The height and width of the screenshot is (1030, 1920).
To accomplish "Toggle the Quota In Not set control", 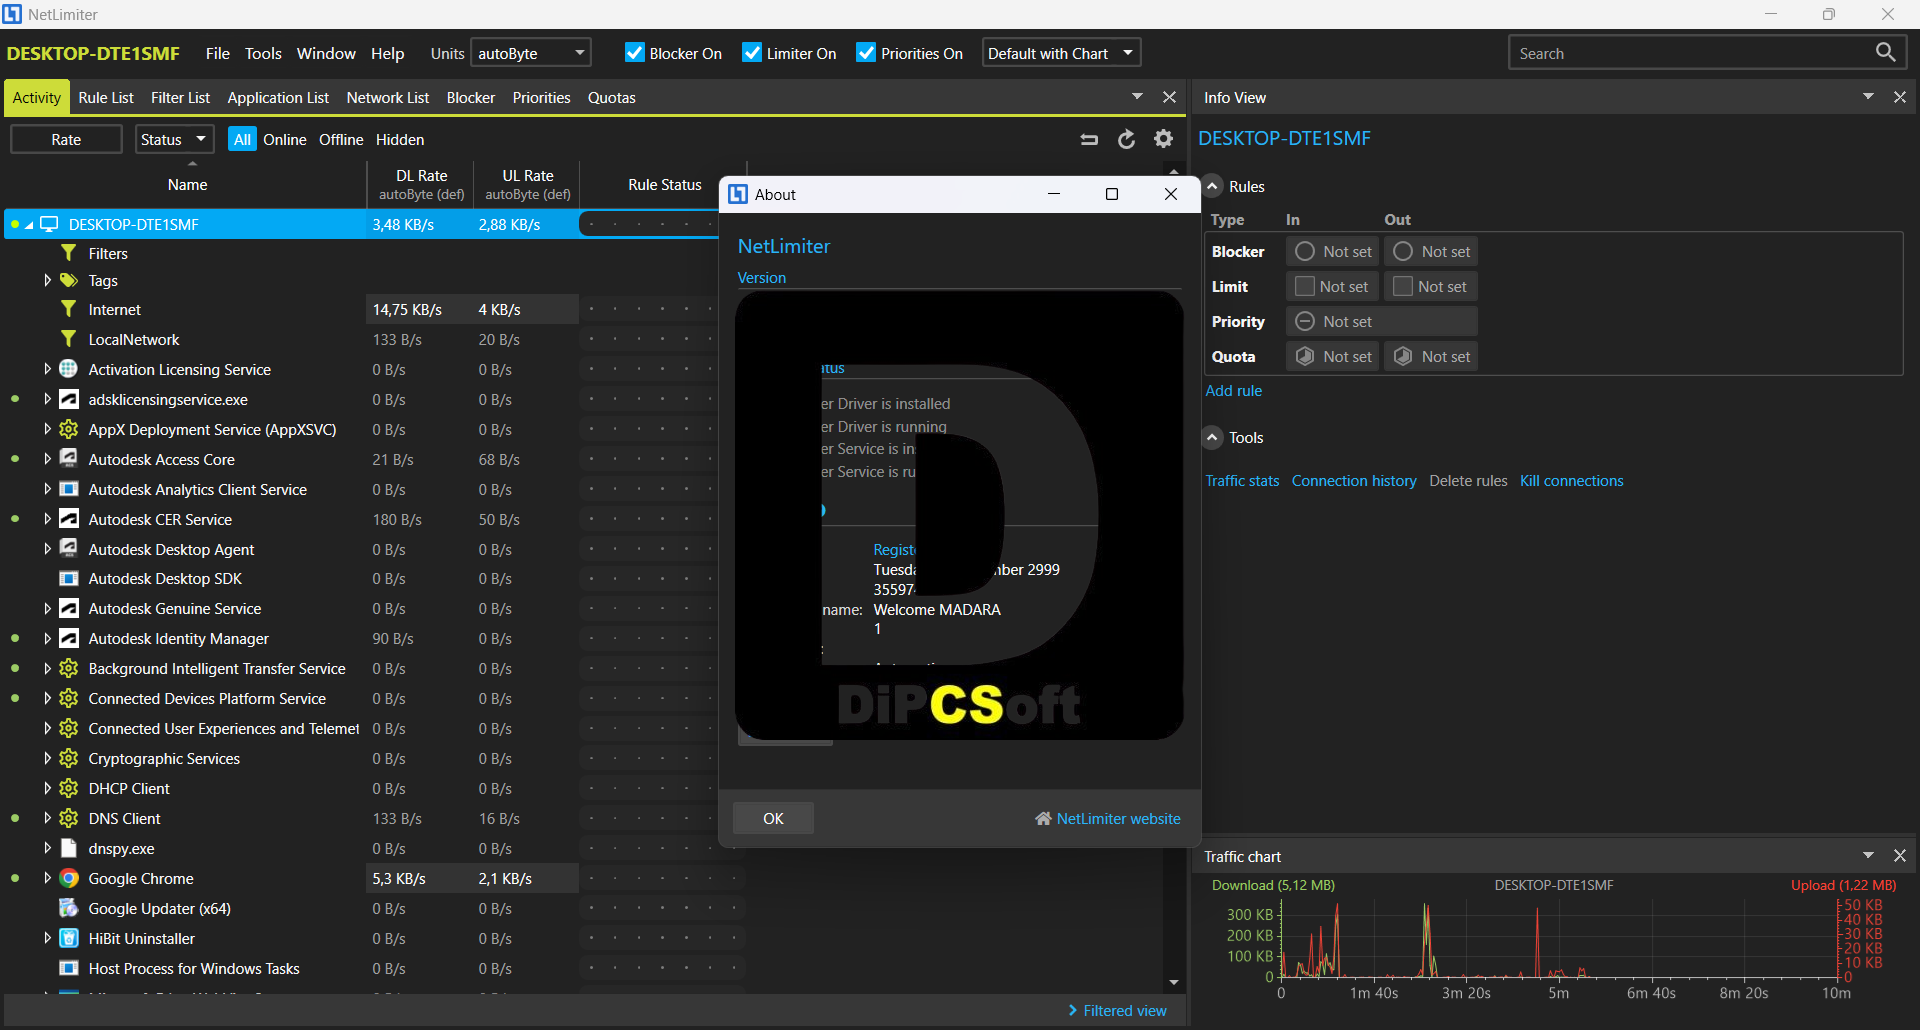I will pos(1332,357).
